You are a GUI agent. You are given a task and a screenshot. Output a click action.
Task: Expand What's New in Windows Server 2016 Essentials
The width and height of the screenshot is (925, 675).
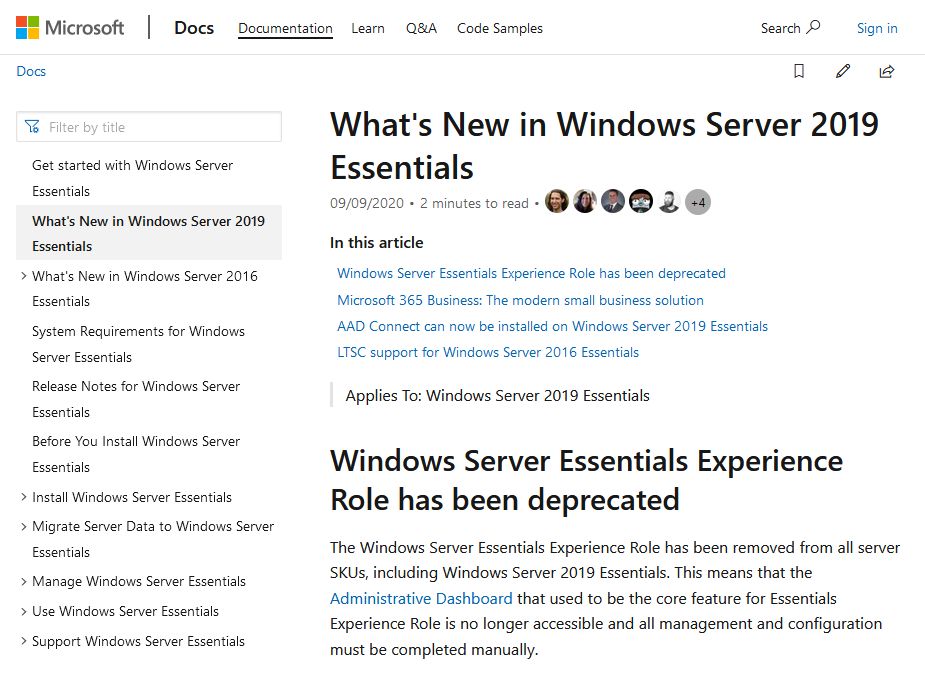(24, 276)
